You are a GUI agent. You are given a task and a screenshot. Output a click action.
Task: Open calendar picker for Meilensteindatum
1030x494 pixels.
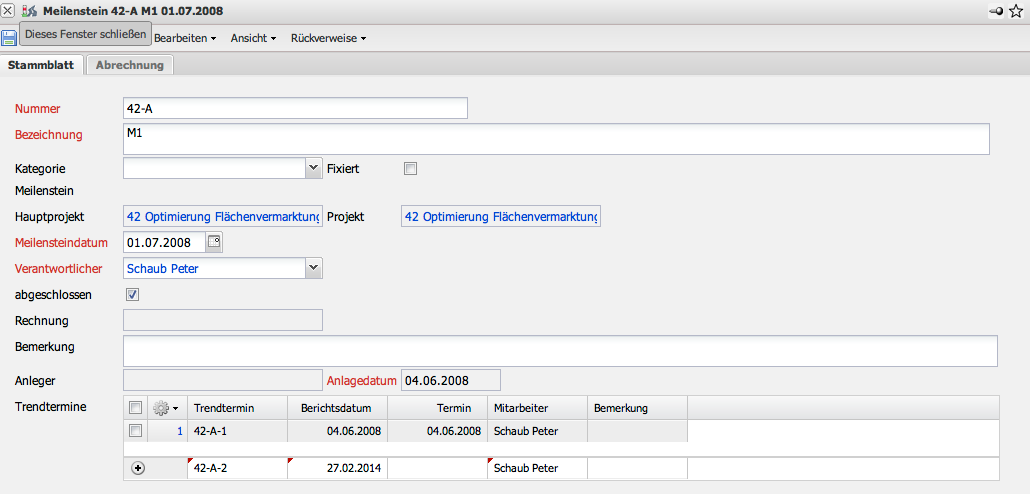pyautogui.click(x=214, y=241)
